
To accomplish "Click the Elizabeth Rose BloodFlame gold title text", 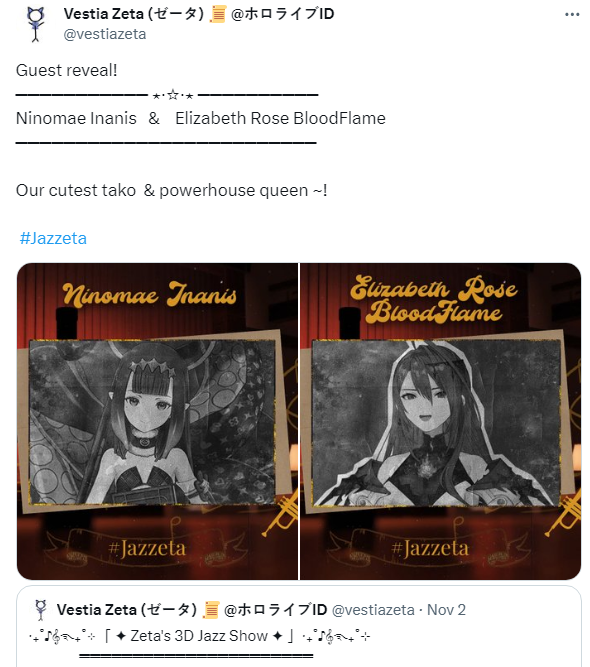I will pos(433,299).
